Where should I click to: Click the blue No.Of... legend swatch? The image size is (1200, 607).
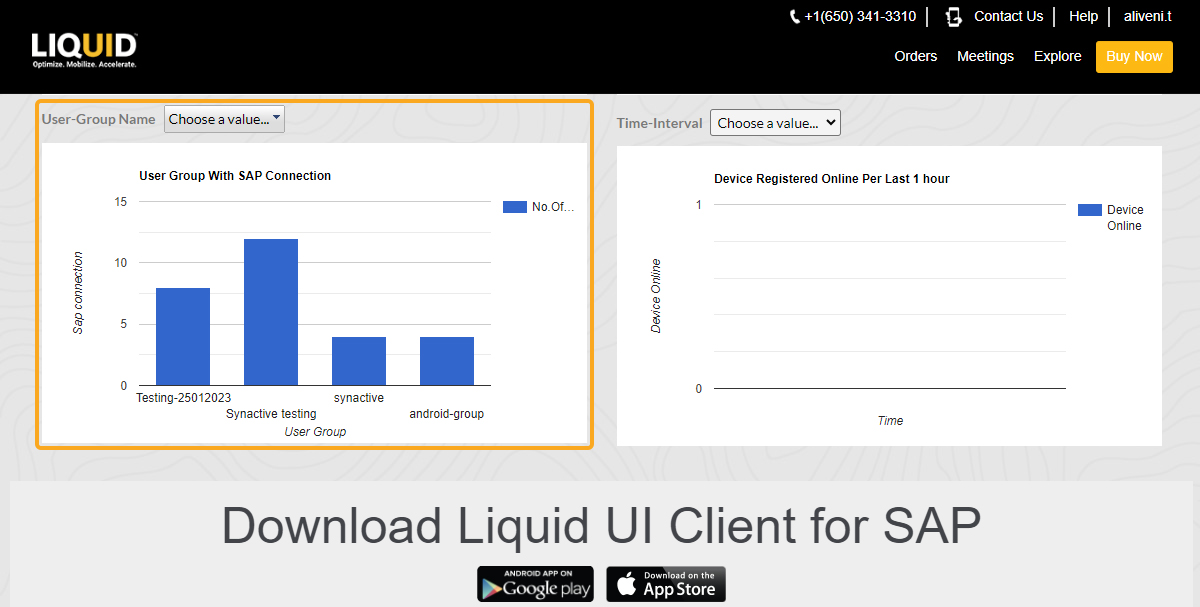[515, 207]
